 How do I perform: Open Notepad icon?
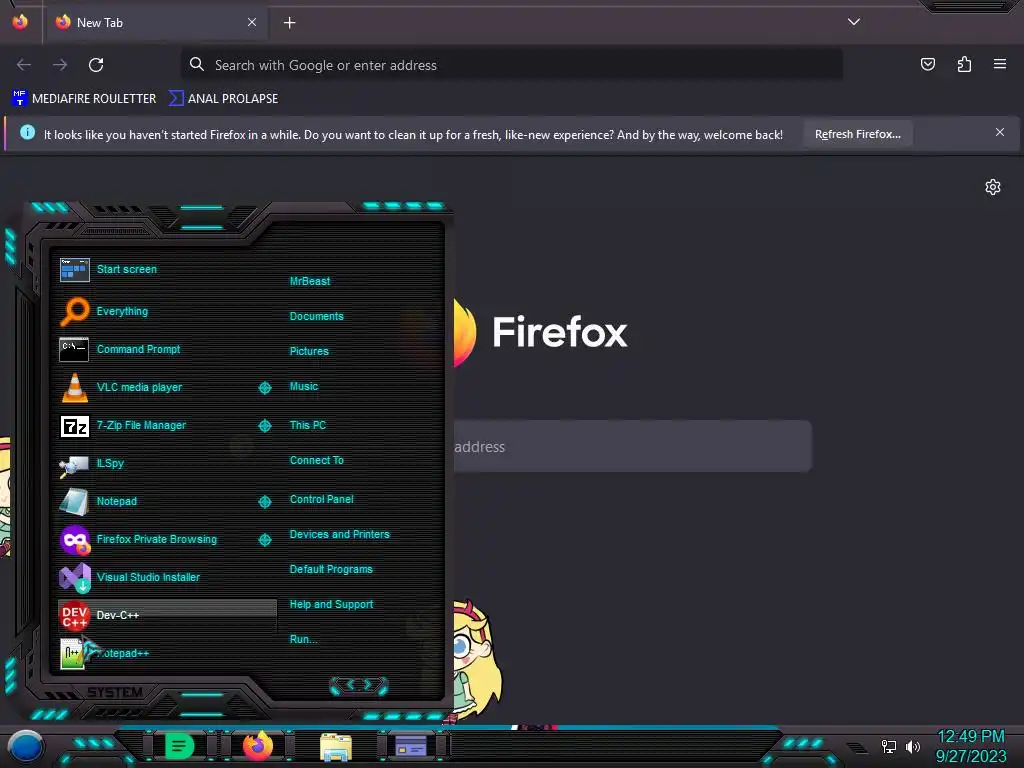74,502
